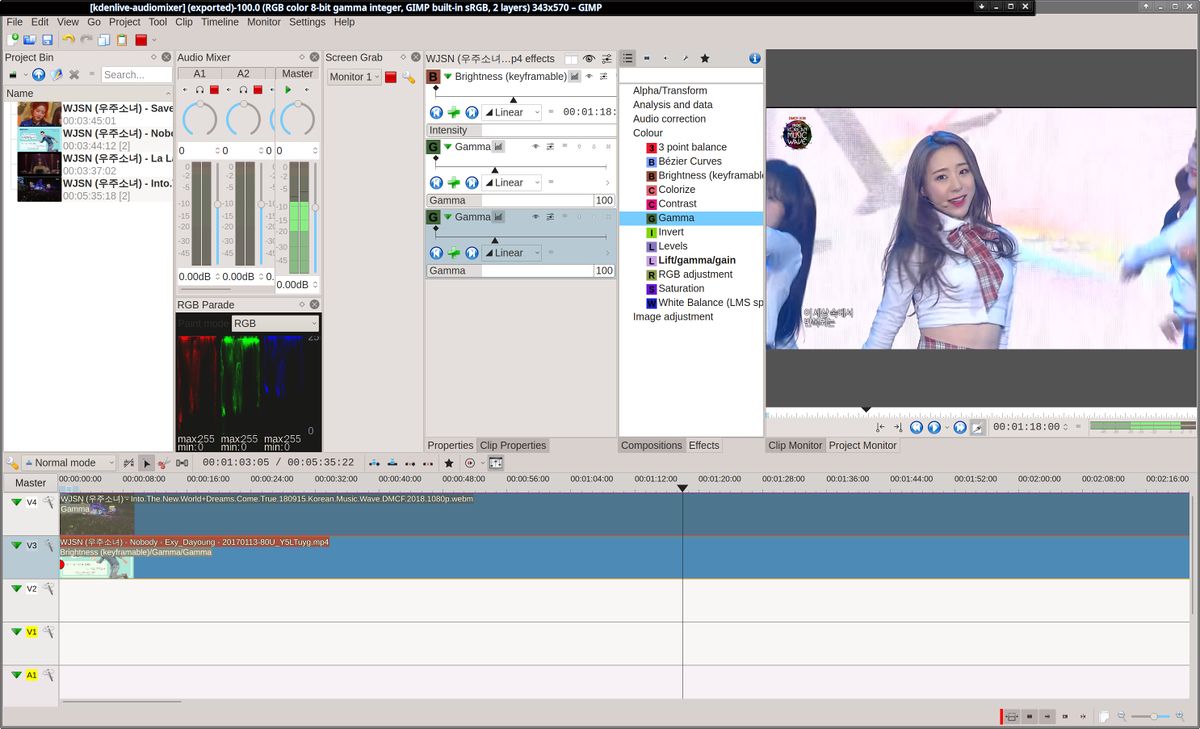Click the add clip arrow in Project Bin
Image resolution: width=1200 pixels, height=729 pixels.
click(38, 75)
